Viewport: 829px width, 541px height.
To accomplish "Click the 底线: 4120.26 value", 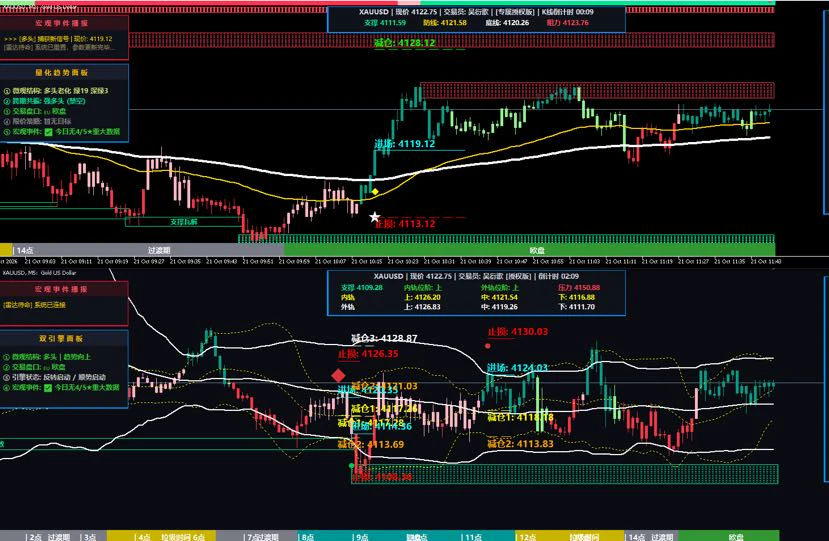I will [506, 23].
